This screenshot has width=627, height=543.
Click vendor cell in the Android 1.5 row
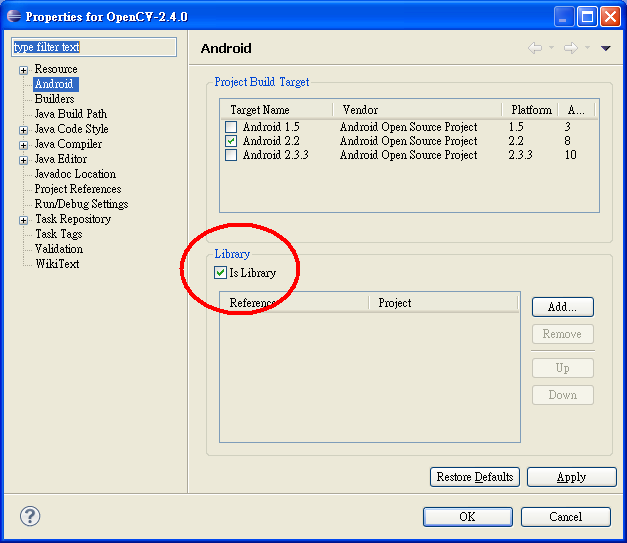click(x=408, y=127)
